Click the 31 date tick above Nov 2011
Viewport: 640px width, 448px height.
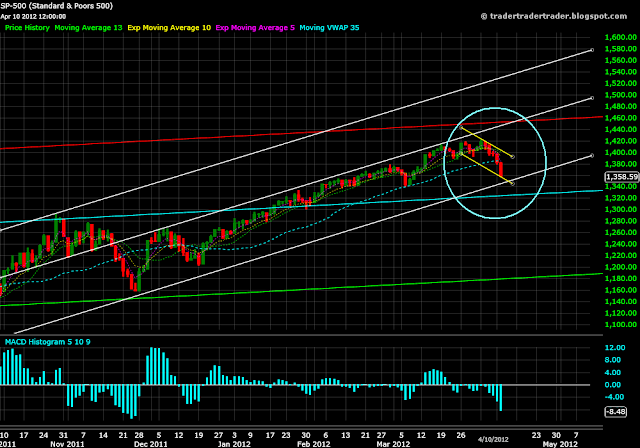coord(63,435)
